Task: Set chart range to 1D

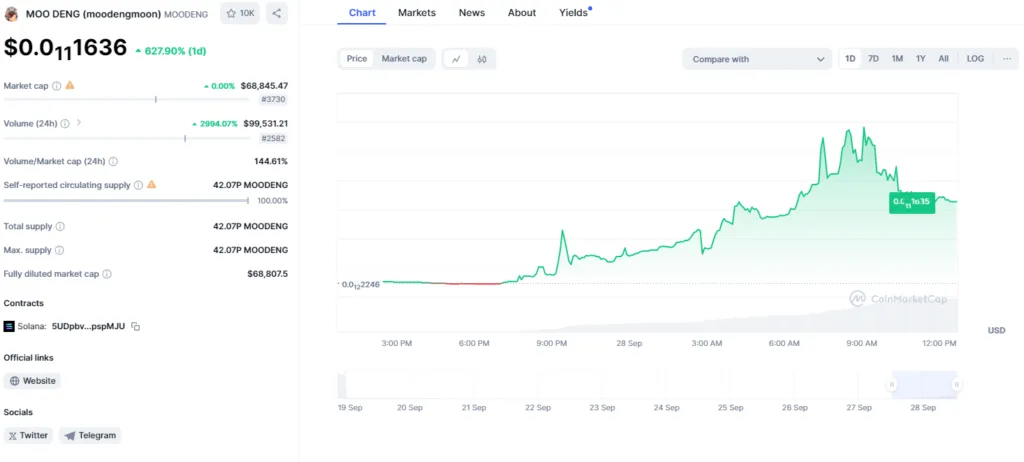Action: 850,59
